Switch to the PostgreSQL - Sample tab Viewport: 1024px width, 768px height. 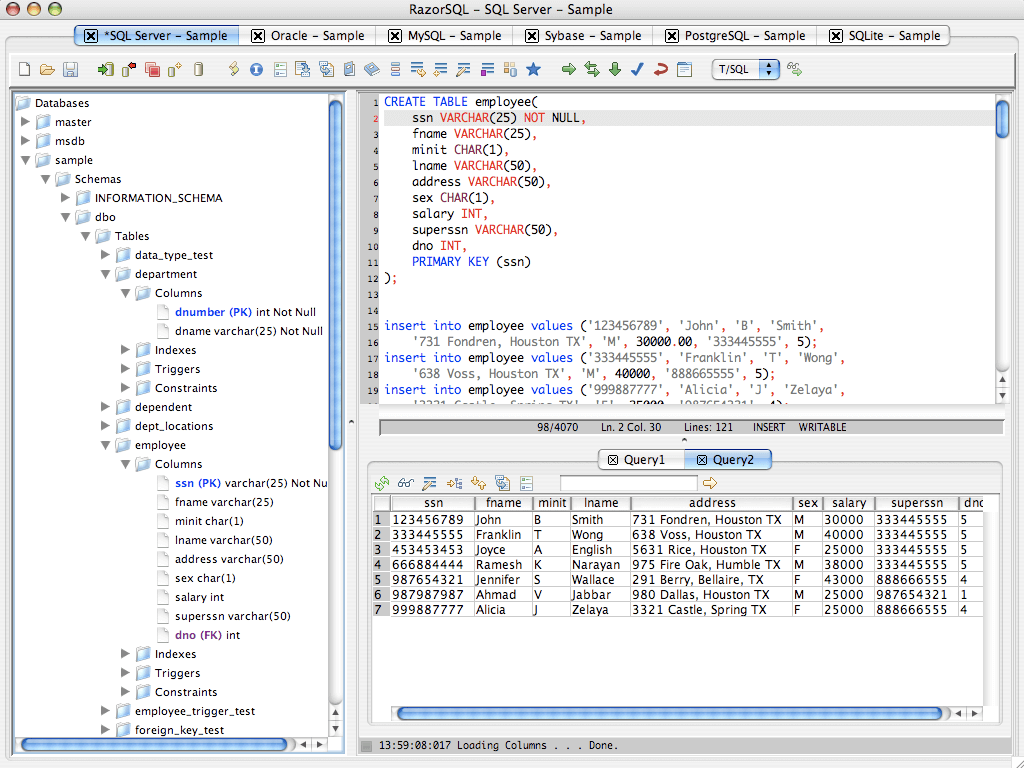744,36
